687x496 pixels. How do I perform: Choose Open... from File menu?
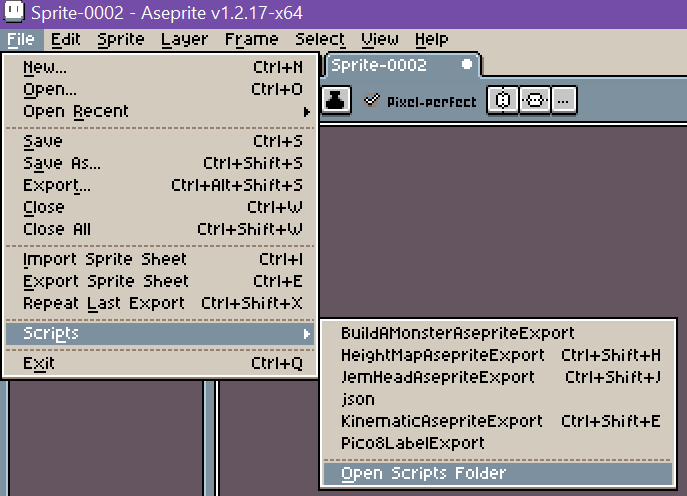pos(160,89)
